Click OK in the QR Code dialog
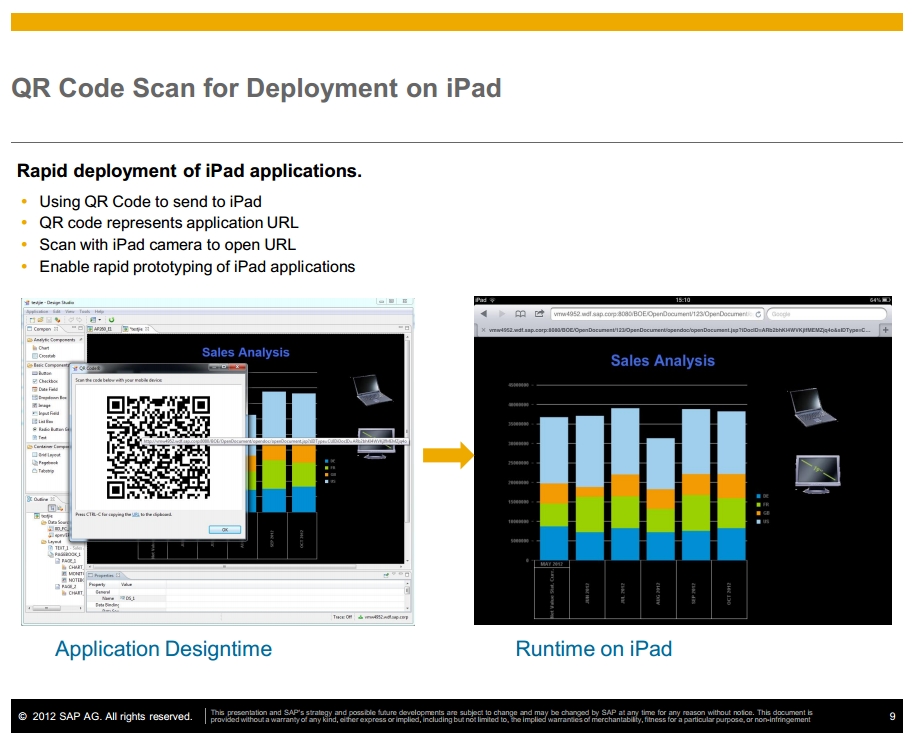 (x=225, y=529)
